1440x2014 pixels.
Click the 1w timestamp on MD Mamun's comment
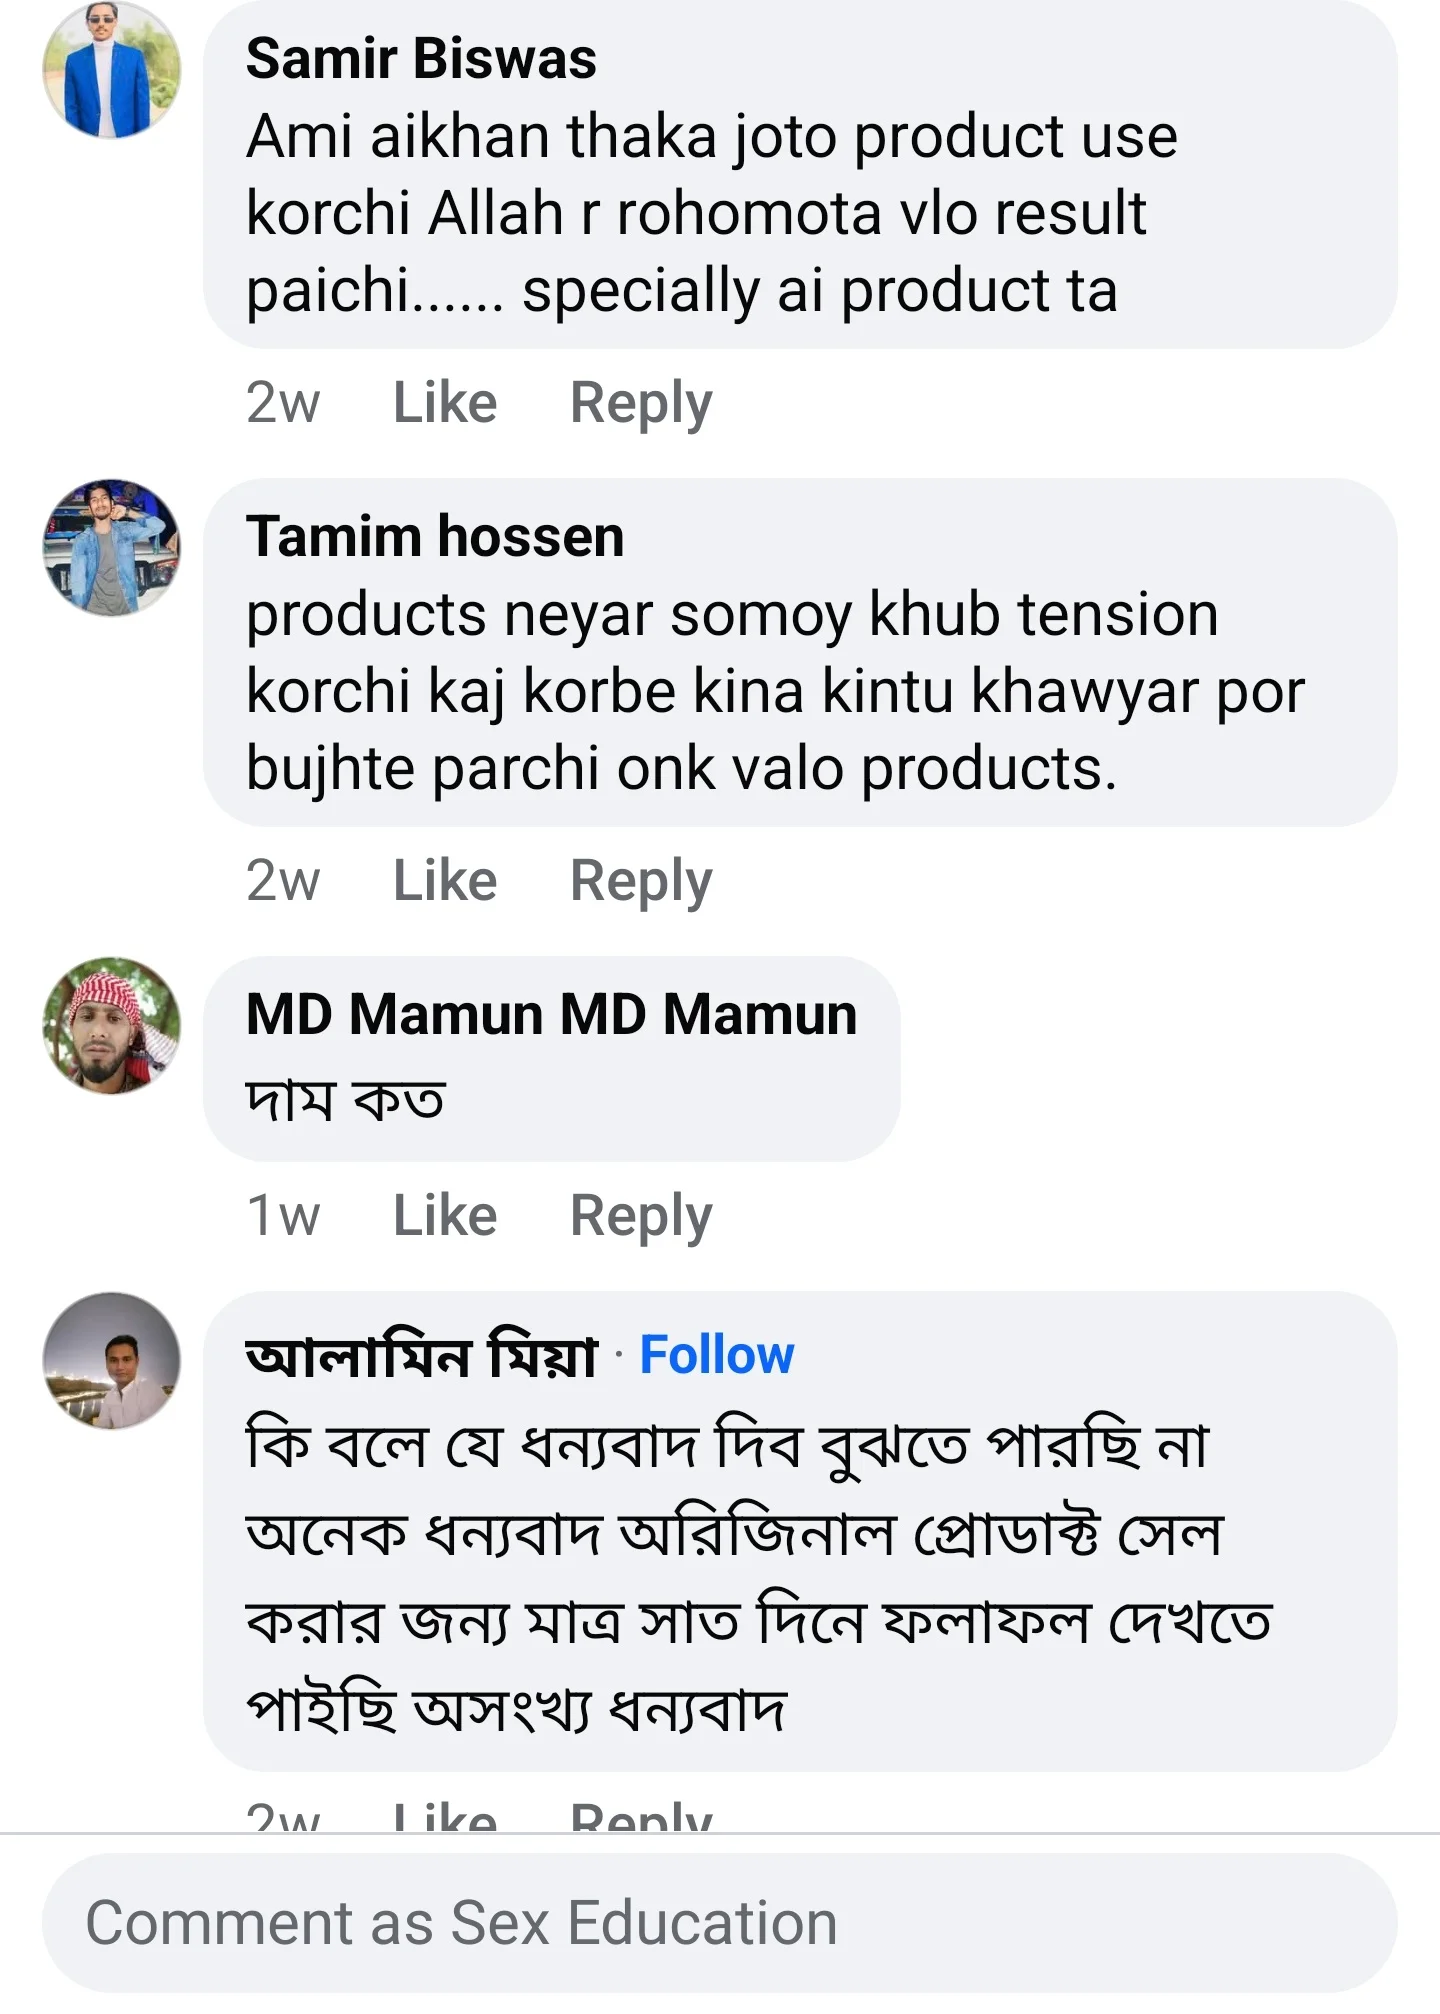click(x=283, y=1215)
